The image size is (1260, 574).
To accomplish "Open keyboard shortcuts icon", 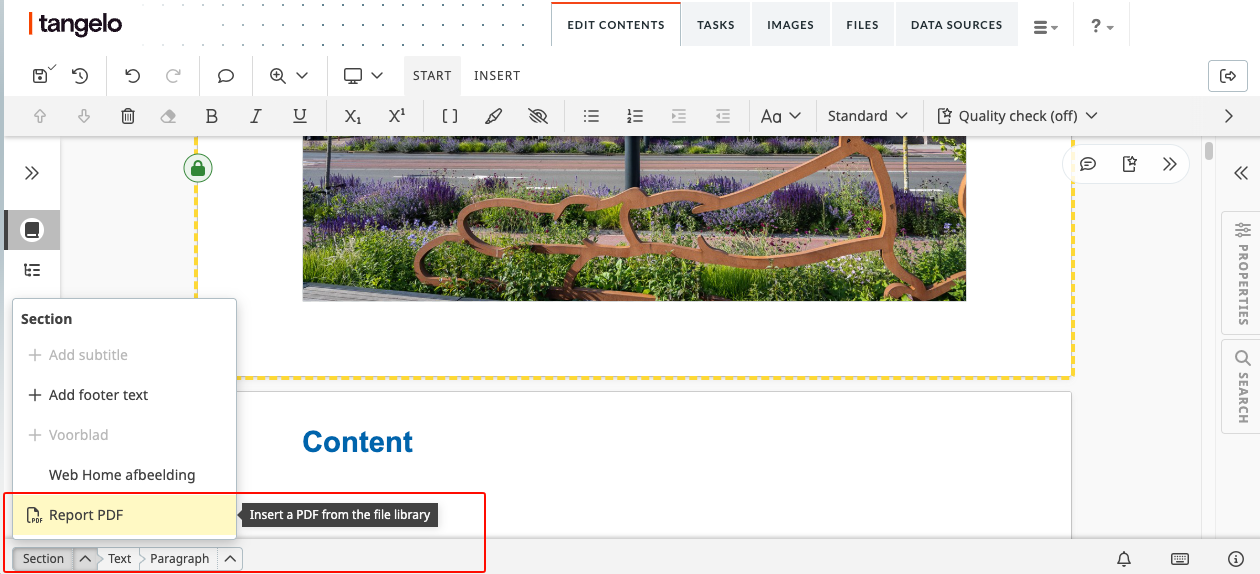I will click(1180, 559).
